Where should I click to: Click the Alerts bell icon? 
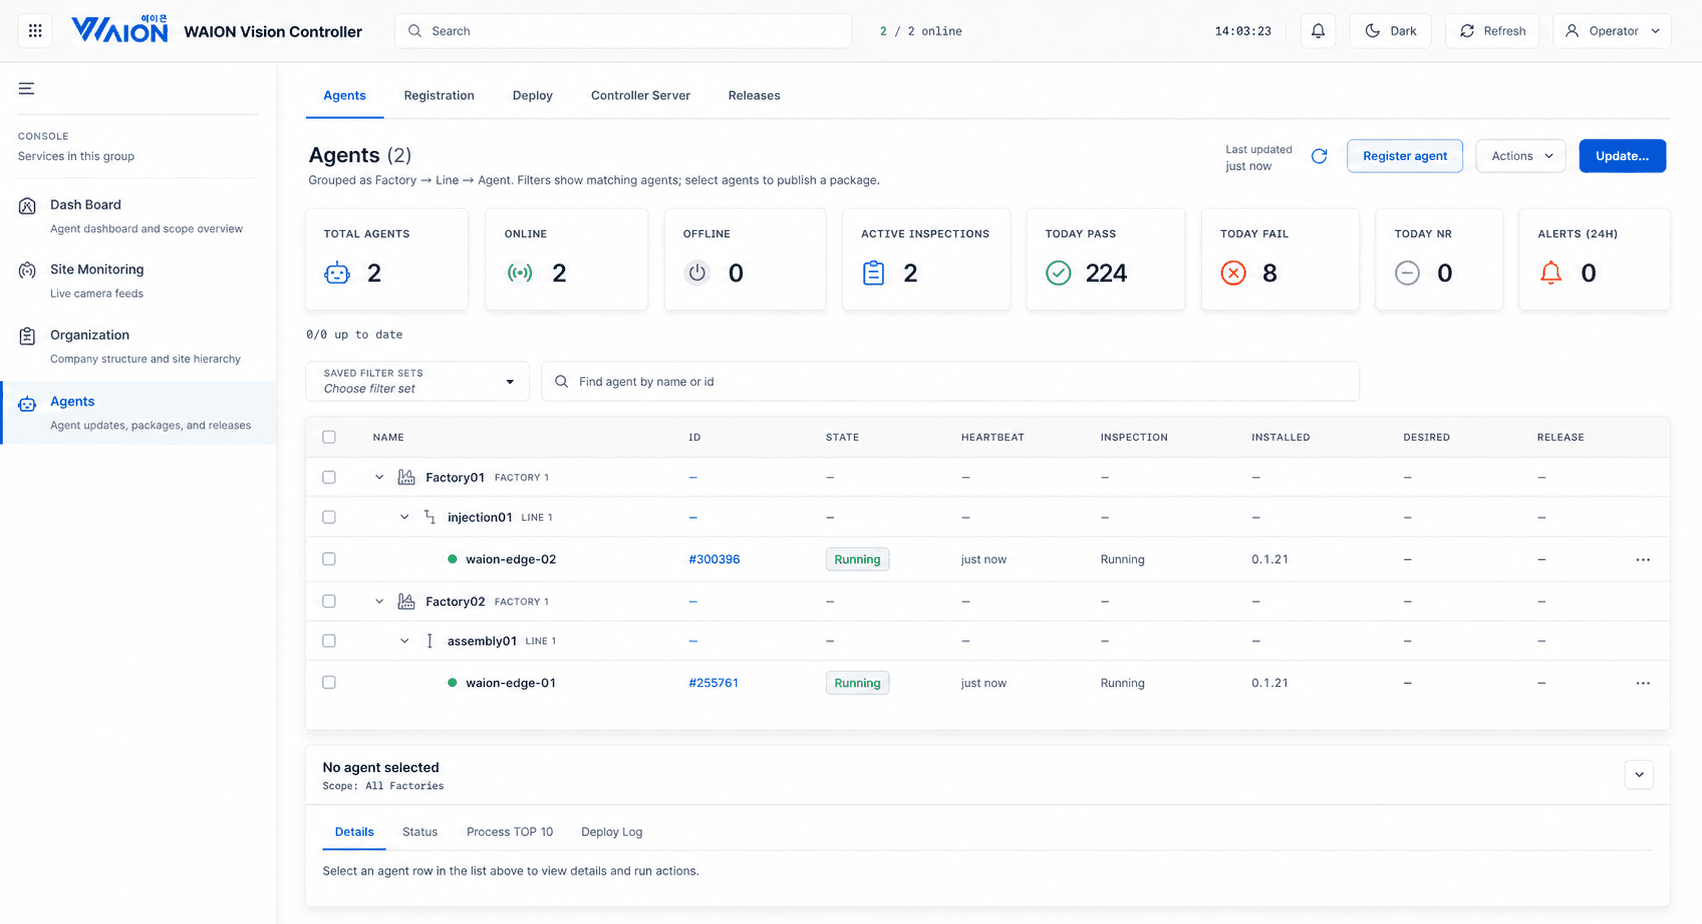coord(1551,273)
